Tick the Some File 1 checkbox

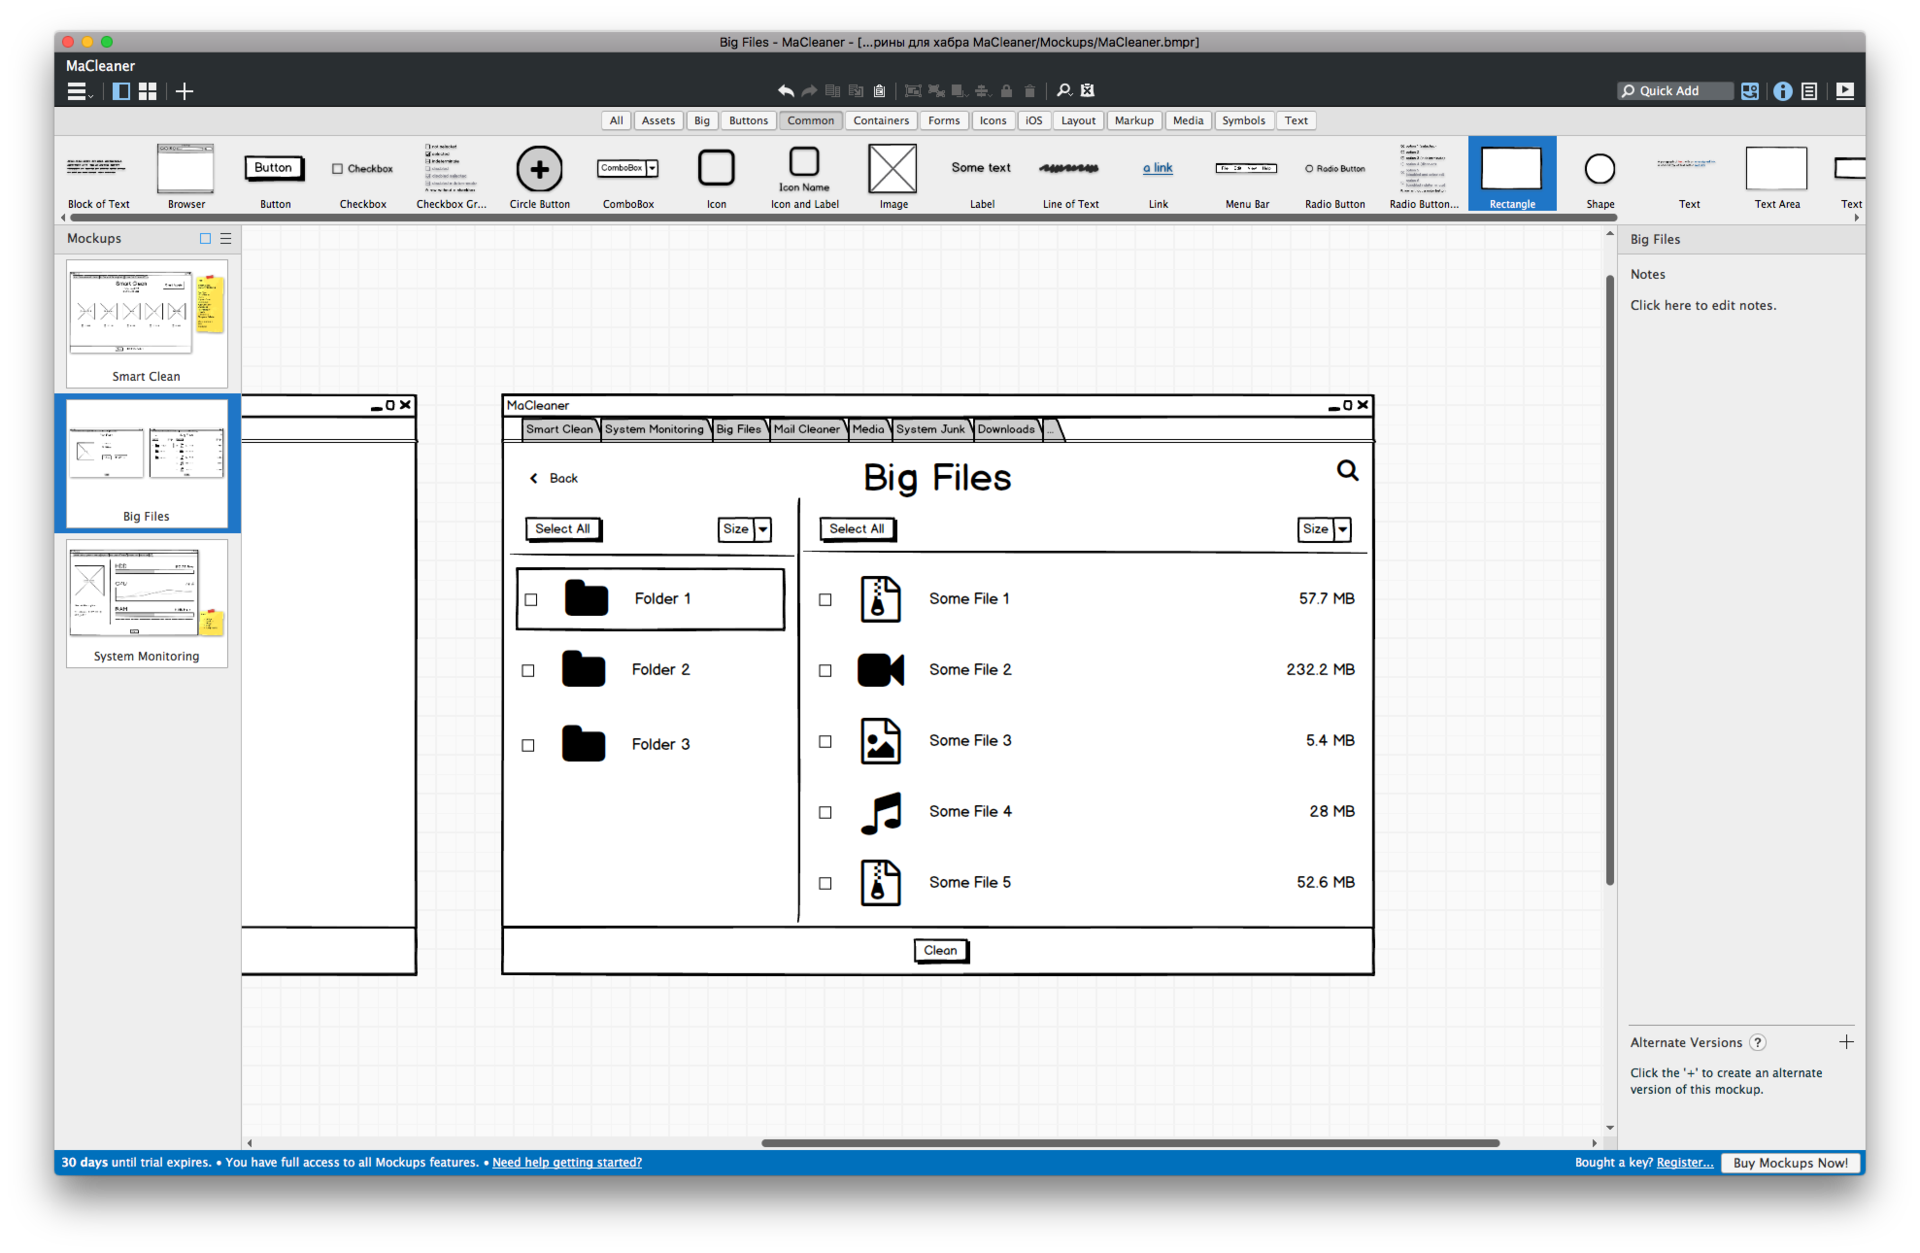pyautogui.click(x=825, y=600)
